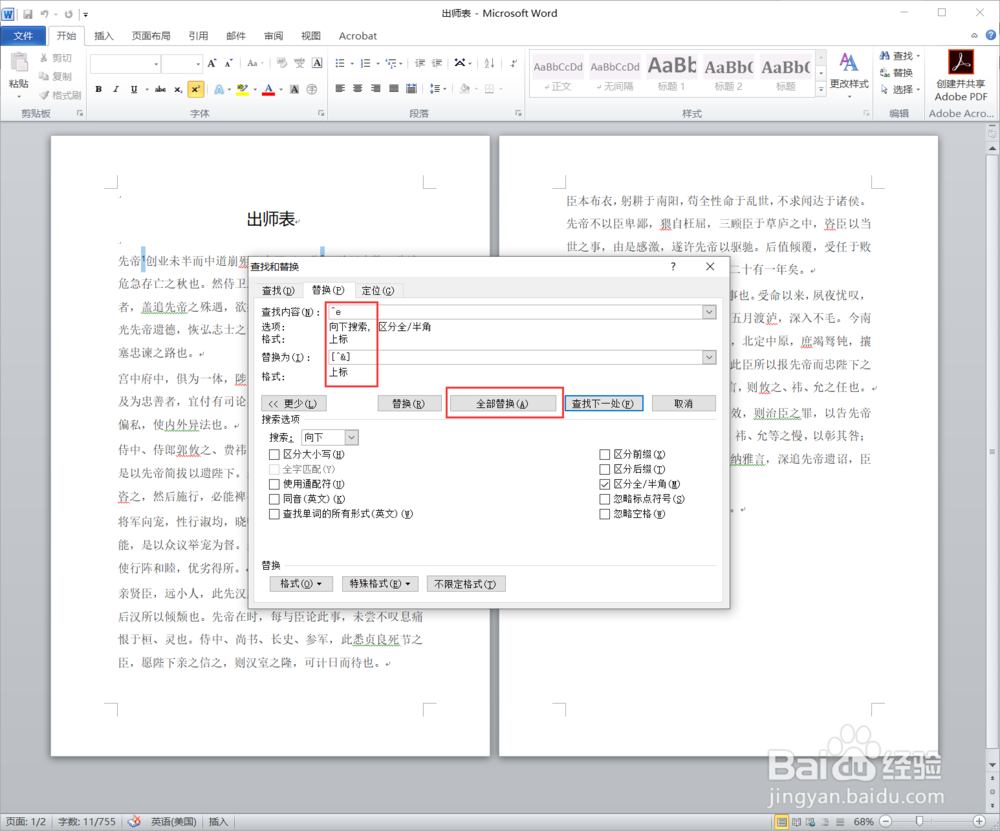Image resolution: width=1000 pixels, height=831 pixels.
Task: Open the 邮件 ribbon tab
Action: (x=236, y=36)
